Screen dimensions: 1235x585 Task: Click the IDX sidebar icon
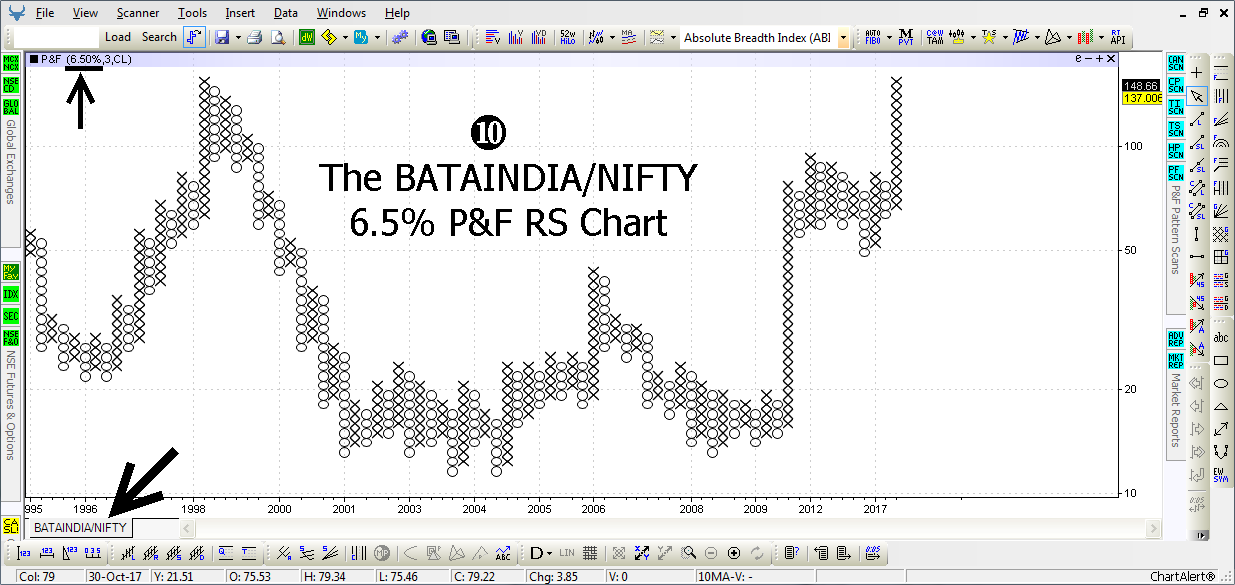pyautogui.click(x=11, y=294)
